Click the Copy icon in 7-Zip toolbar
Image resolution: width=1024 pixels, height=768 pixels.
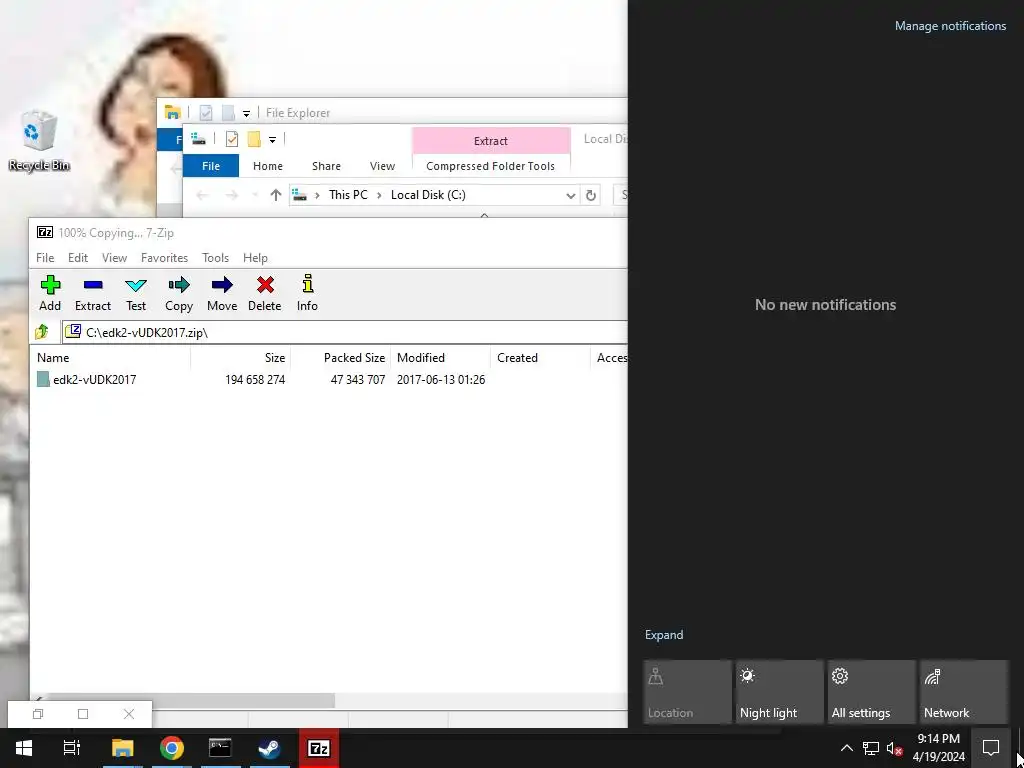pyautogui.click(x=178, y=293)
